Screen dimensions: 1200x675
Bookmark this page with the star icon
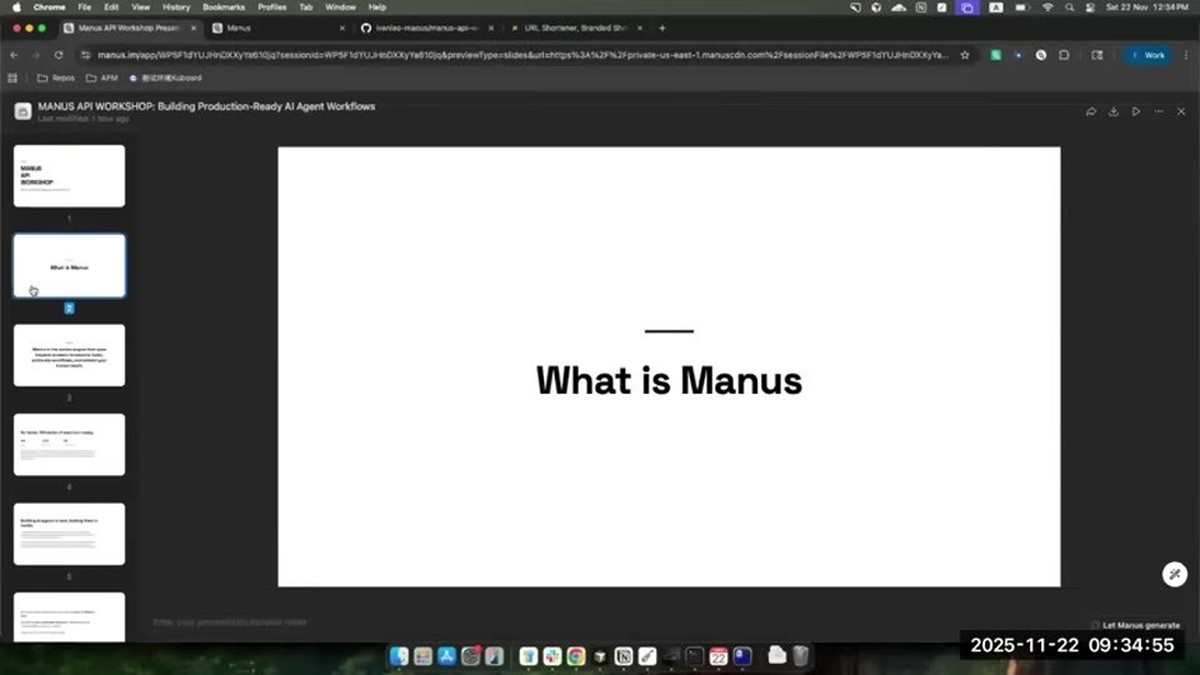[x=965, y=55]
